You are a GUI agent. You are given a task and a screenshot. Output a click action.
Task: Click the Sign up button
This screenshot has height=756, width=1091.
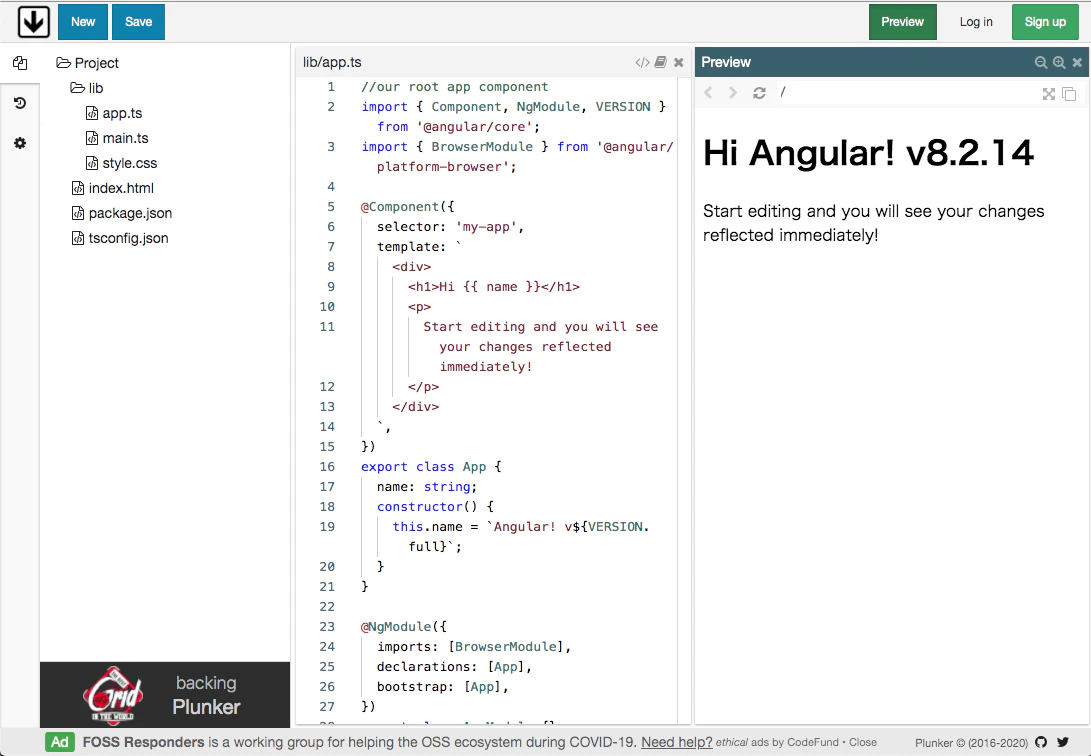pos(1045,22)
